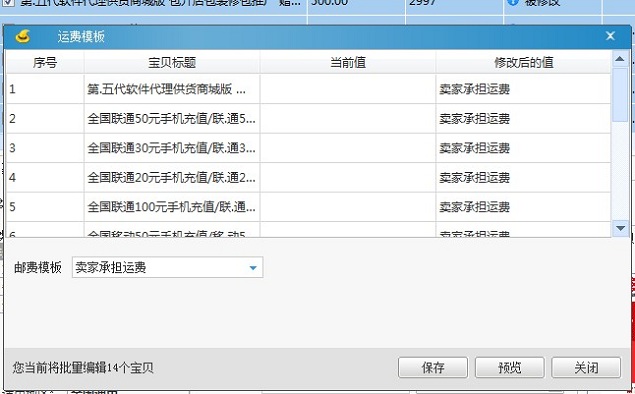Image resolution: width=635 pixels, height=394 pixels.
Task: Click the 当前值 column header
Action: tap(348, 62)
